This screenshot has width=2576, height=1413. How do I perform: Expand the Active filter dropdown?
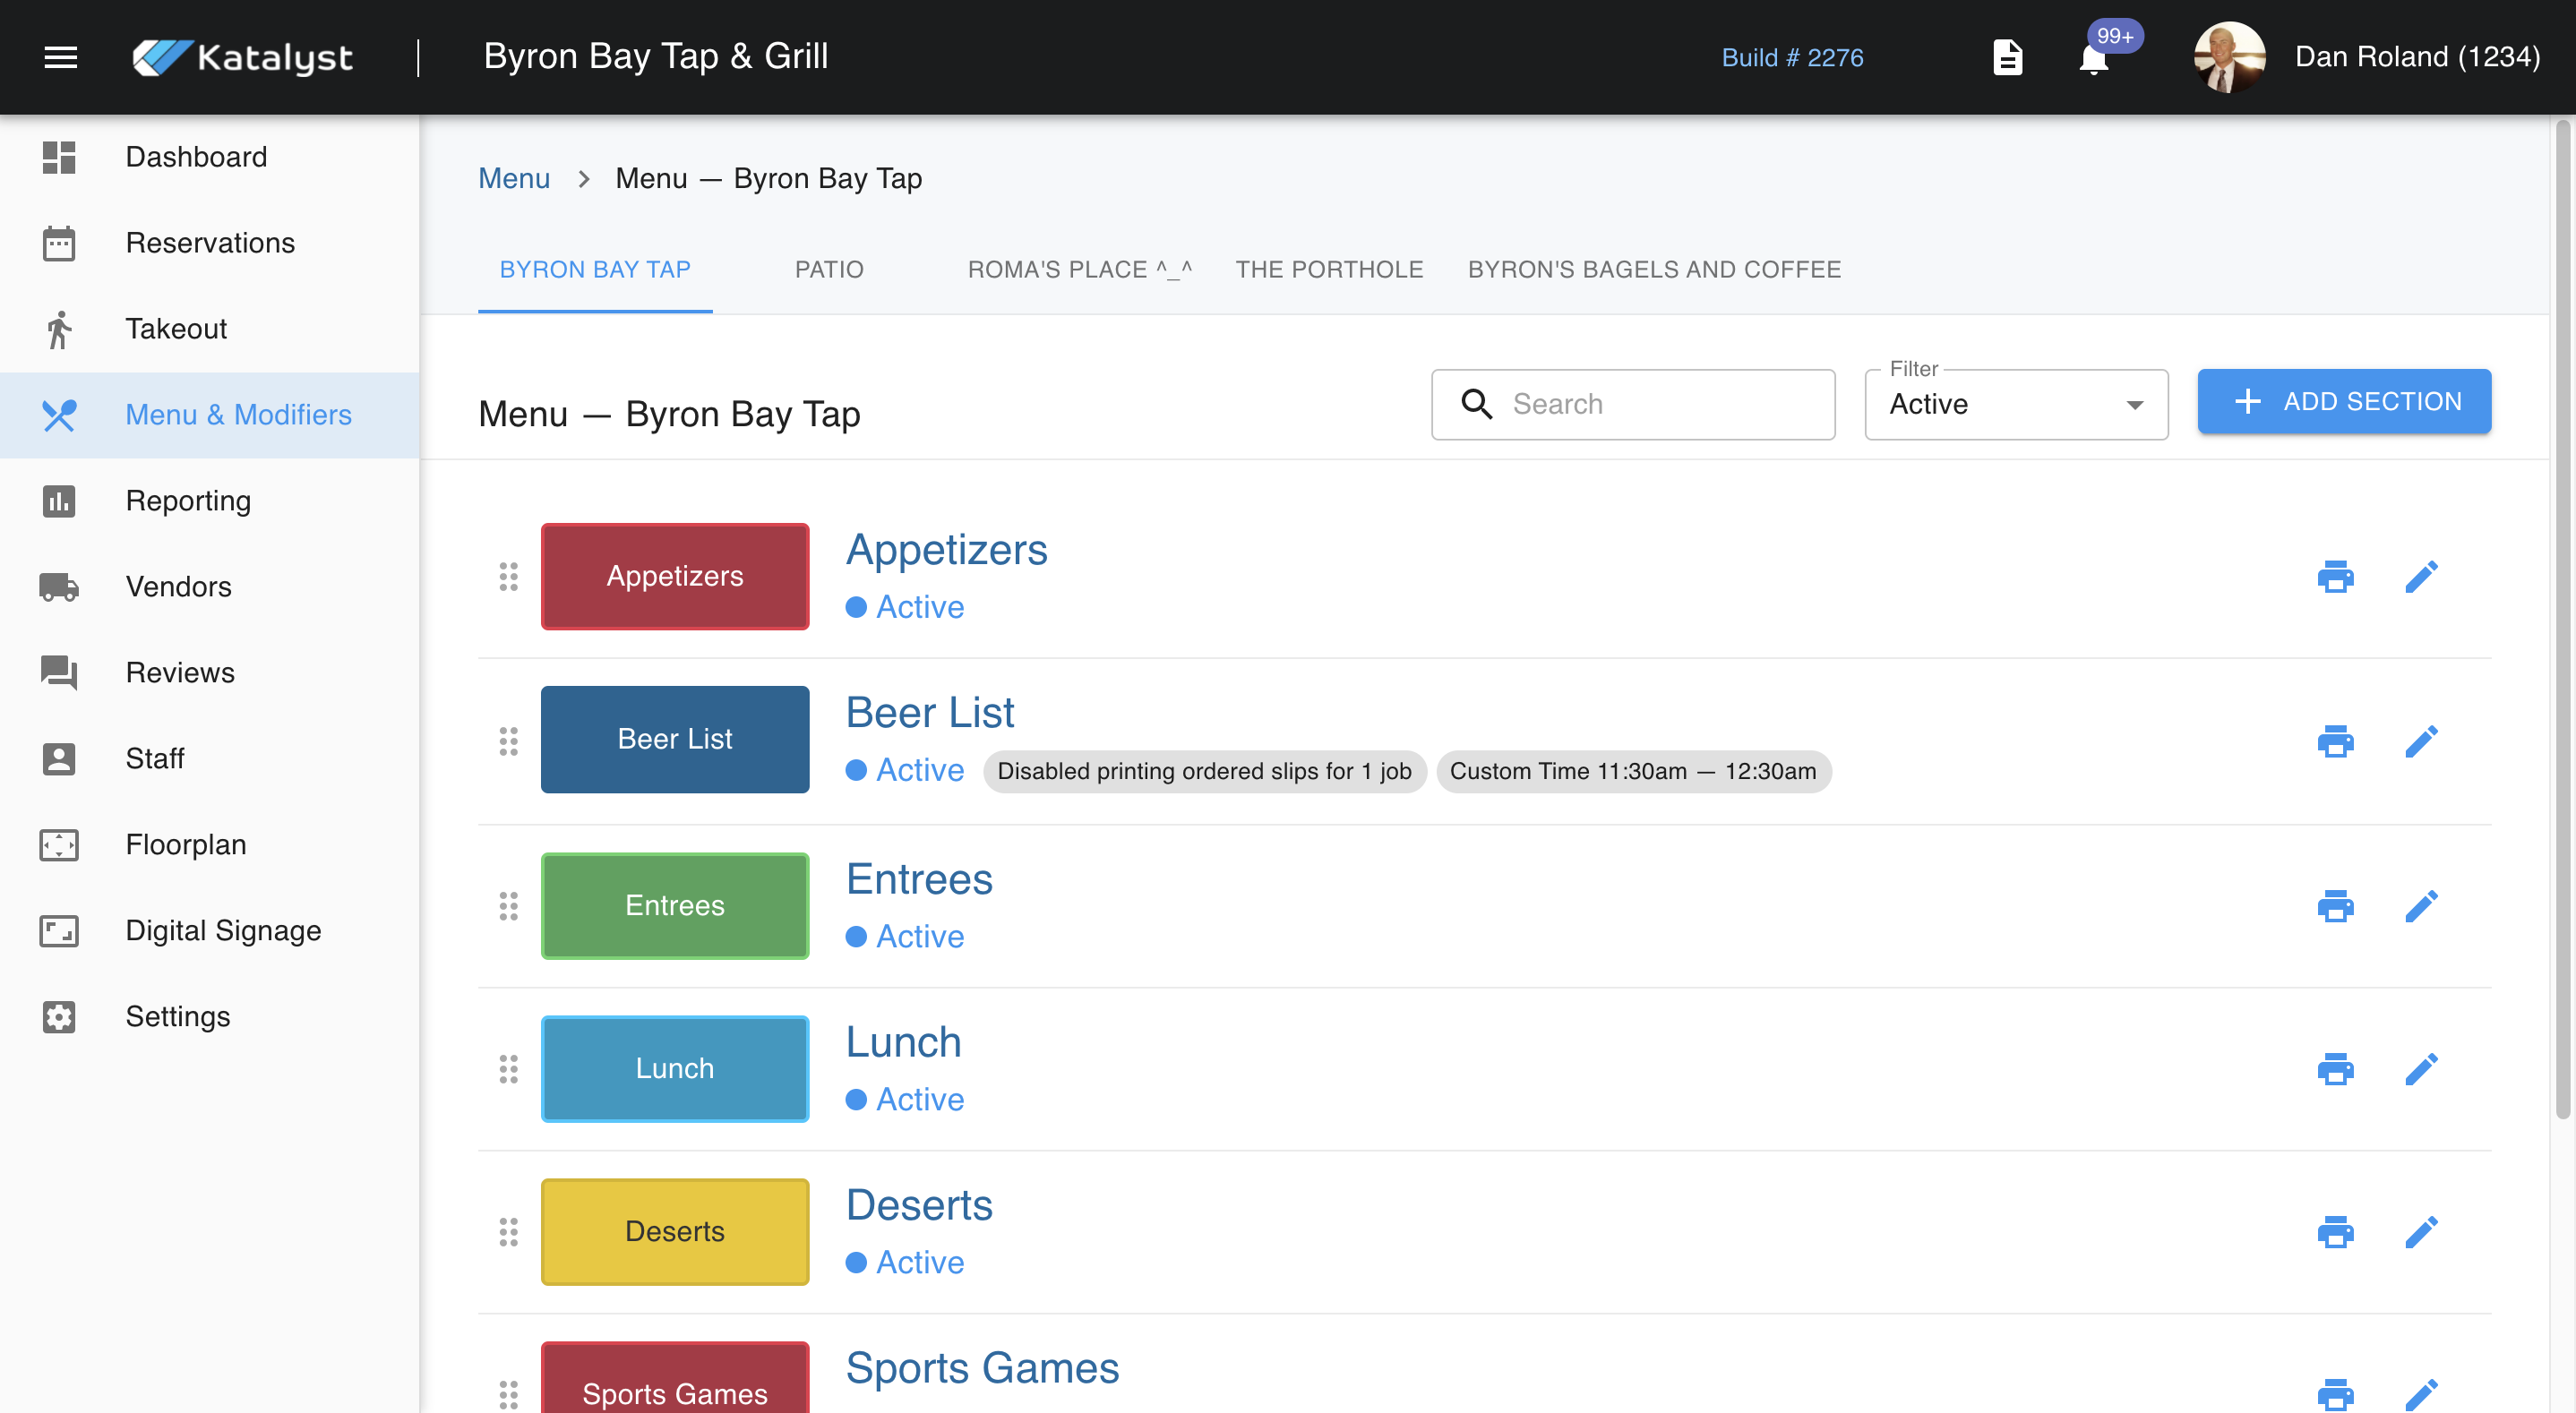tap(2015, 404)
